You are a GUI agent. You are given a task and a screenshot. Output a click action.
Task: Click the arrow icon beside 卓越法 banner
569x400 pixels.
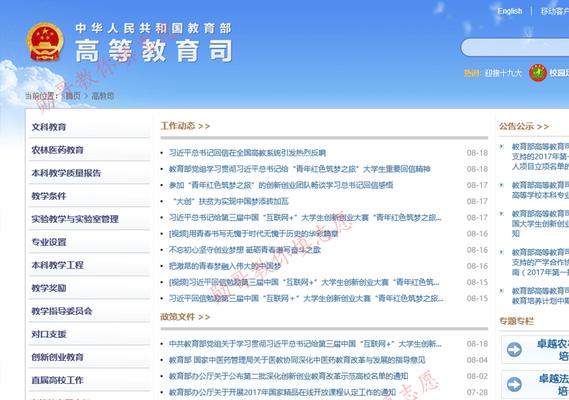[x=514, y=384]
